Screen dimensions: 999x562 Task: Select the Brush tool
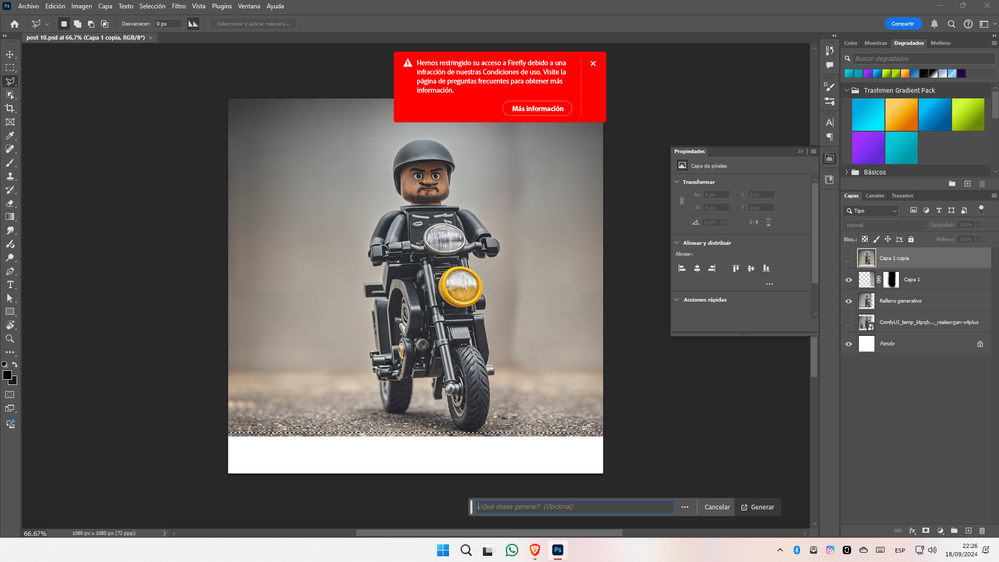[10, 162]
